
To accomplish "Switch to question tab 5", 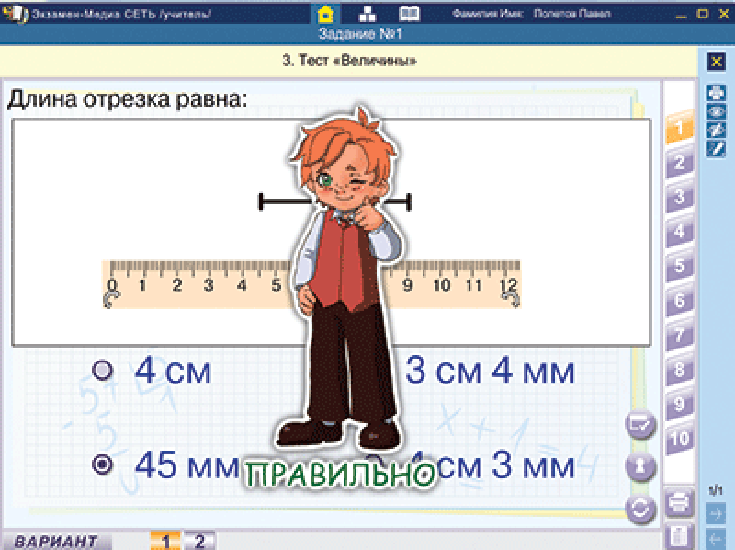I will (679, 267).
